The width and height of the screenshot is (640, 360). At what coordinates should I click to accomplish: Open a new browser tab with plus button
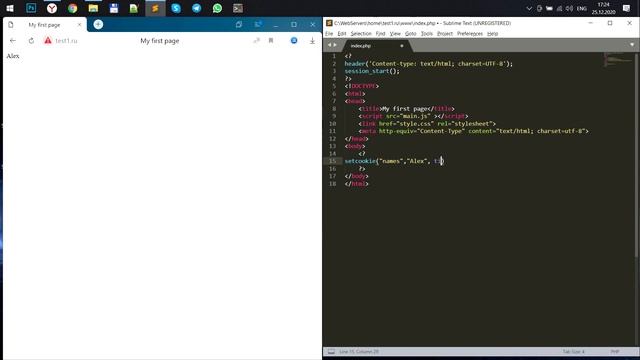(x=98, y=24)
